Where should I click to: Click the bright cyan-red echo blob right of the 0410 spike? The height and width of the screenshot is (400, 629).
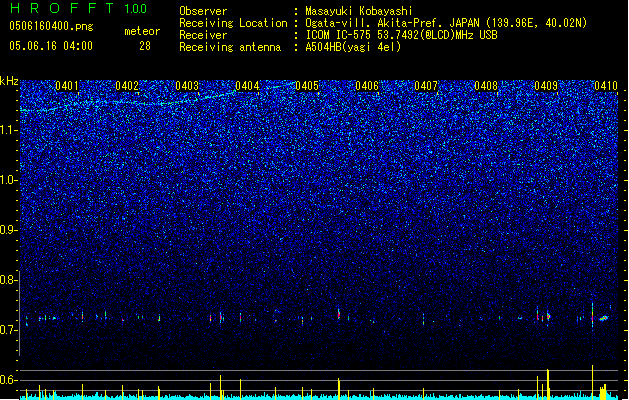(604, 319)
